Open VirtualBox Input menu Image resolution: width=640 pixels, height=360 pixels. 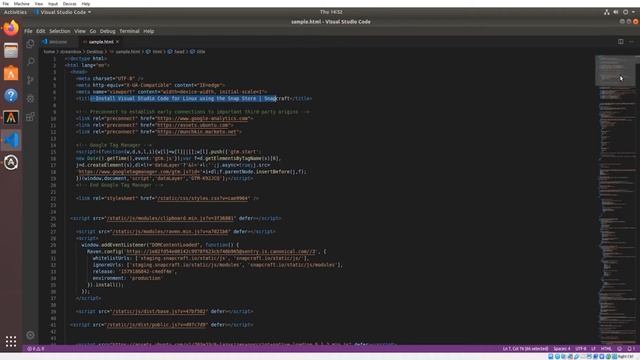tap(53, 4)
